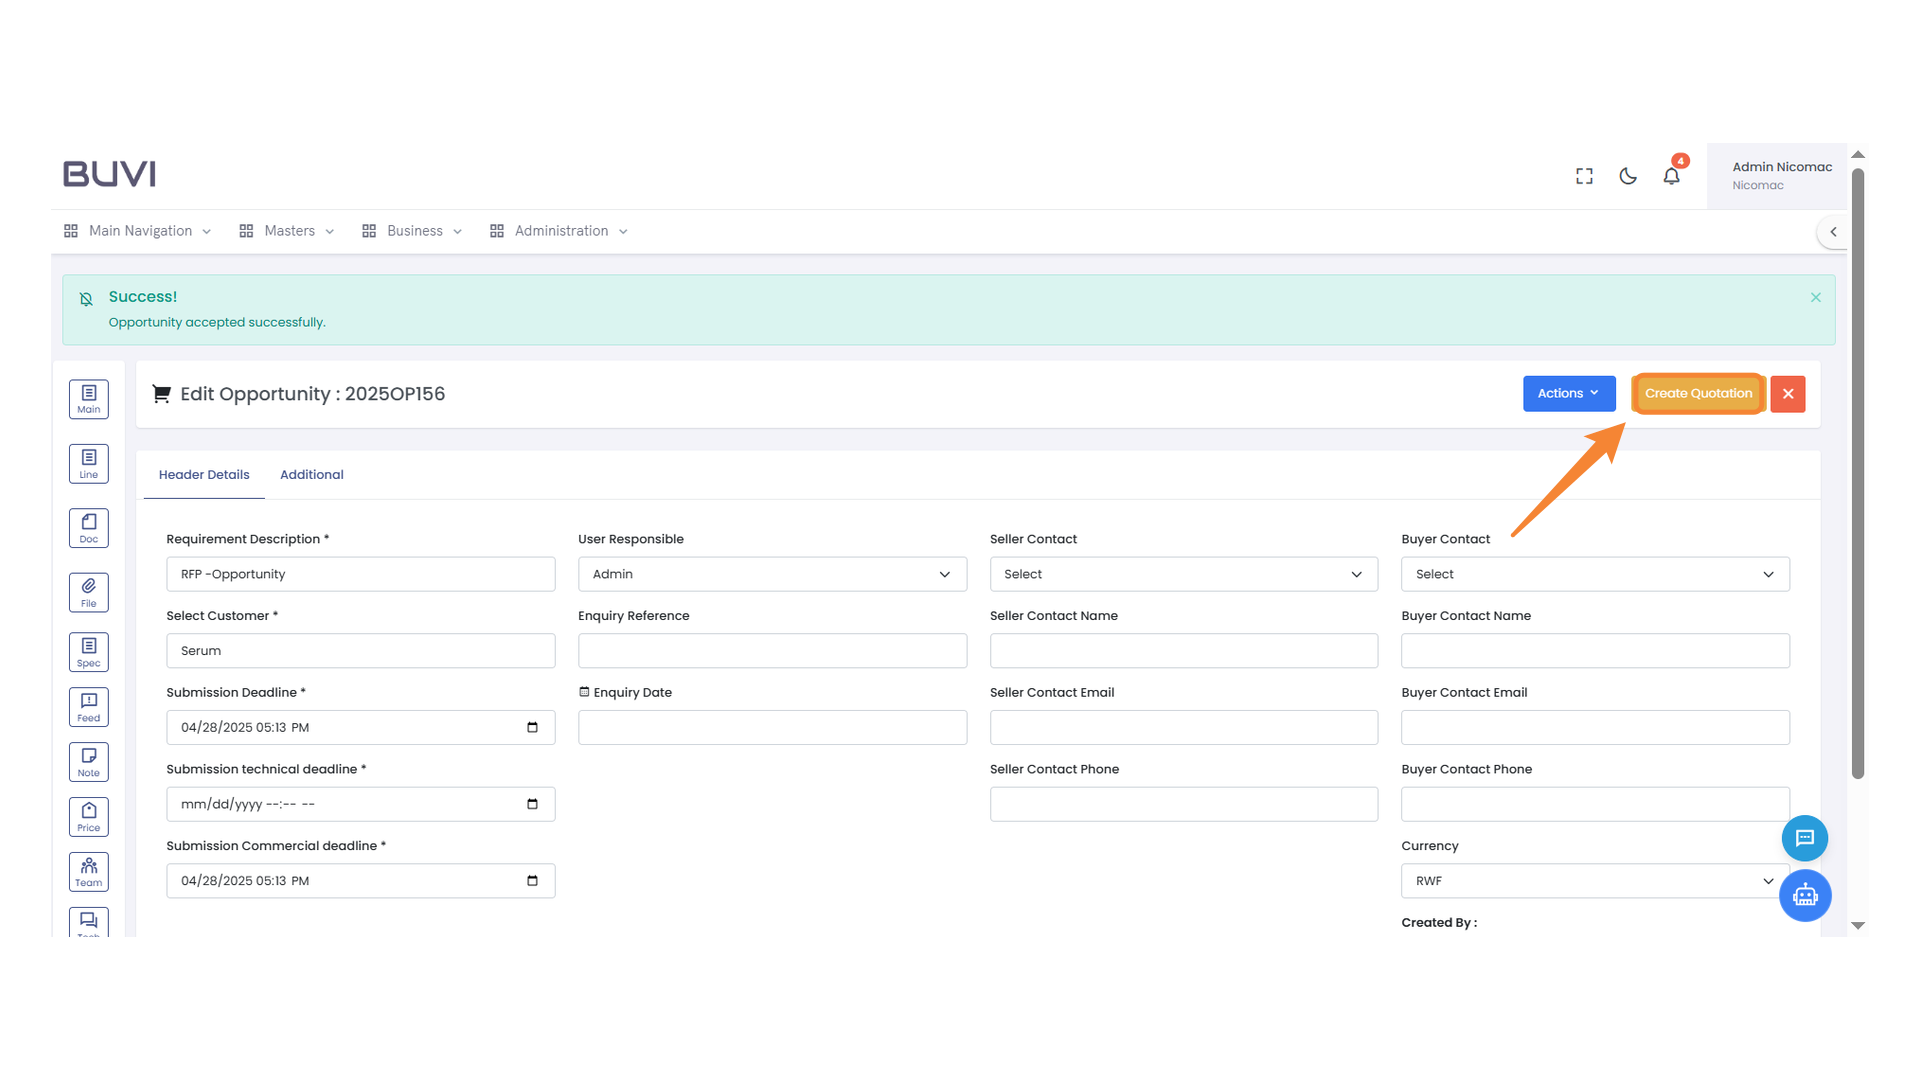
Task: Open the Team sidebar icon
Action: pos(88,872)
